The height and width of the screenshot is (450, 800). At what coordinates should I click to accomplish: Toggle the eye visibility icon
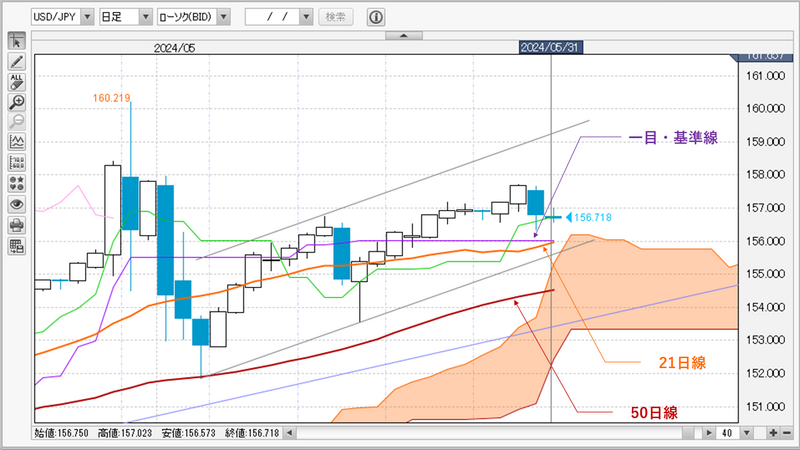pyautogui.click(x=16, y=205)
